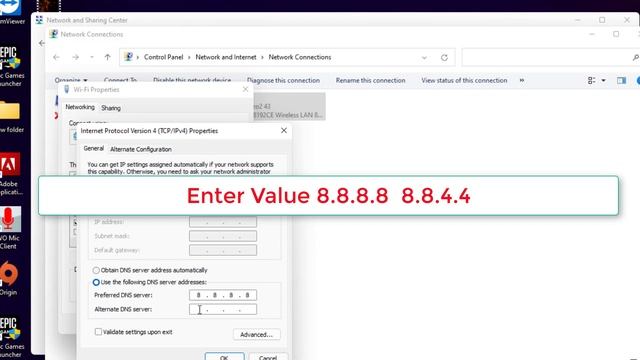Show more toolbar commands chevron

tap(522, 80)
